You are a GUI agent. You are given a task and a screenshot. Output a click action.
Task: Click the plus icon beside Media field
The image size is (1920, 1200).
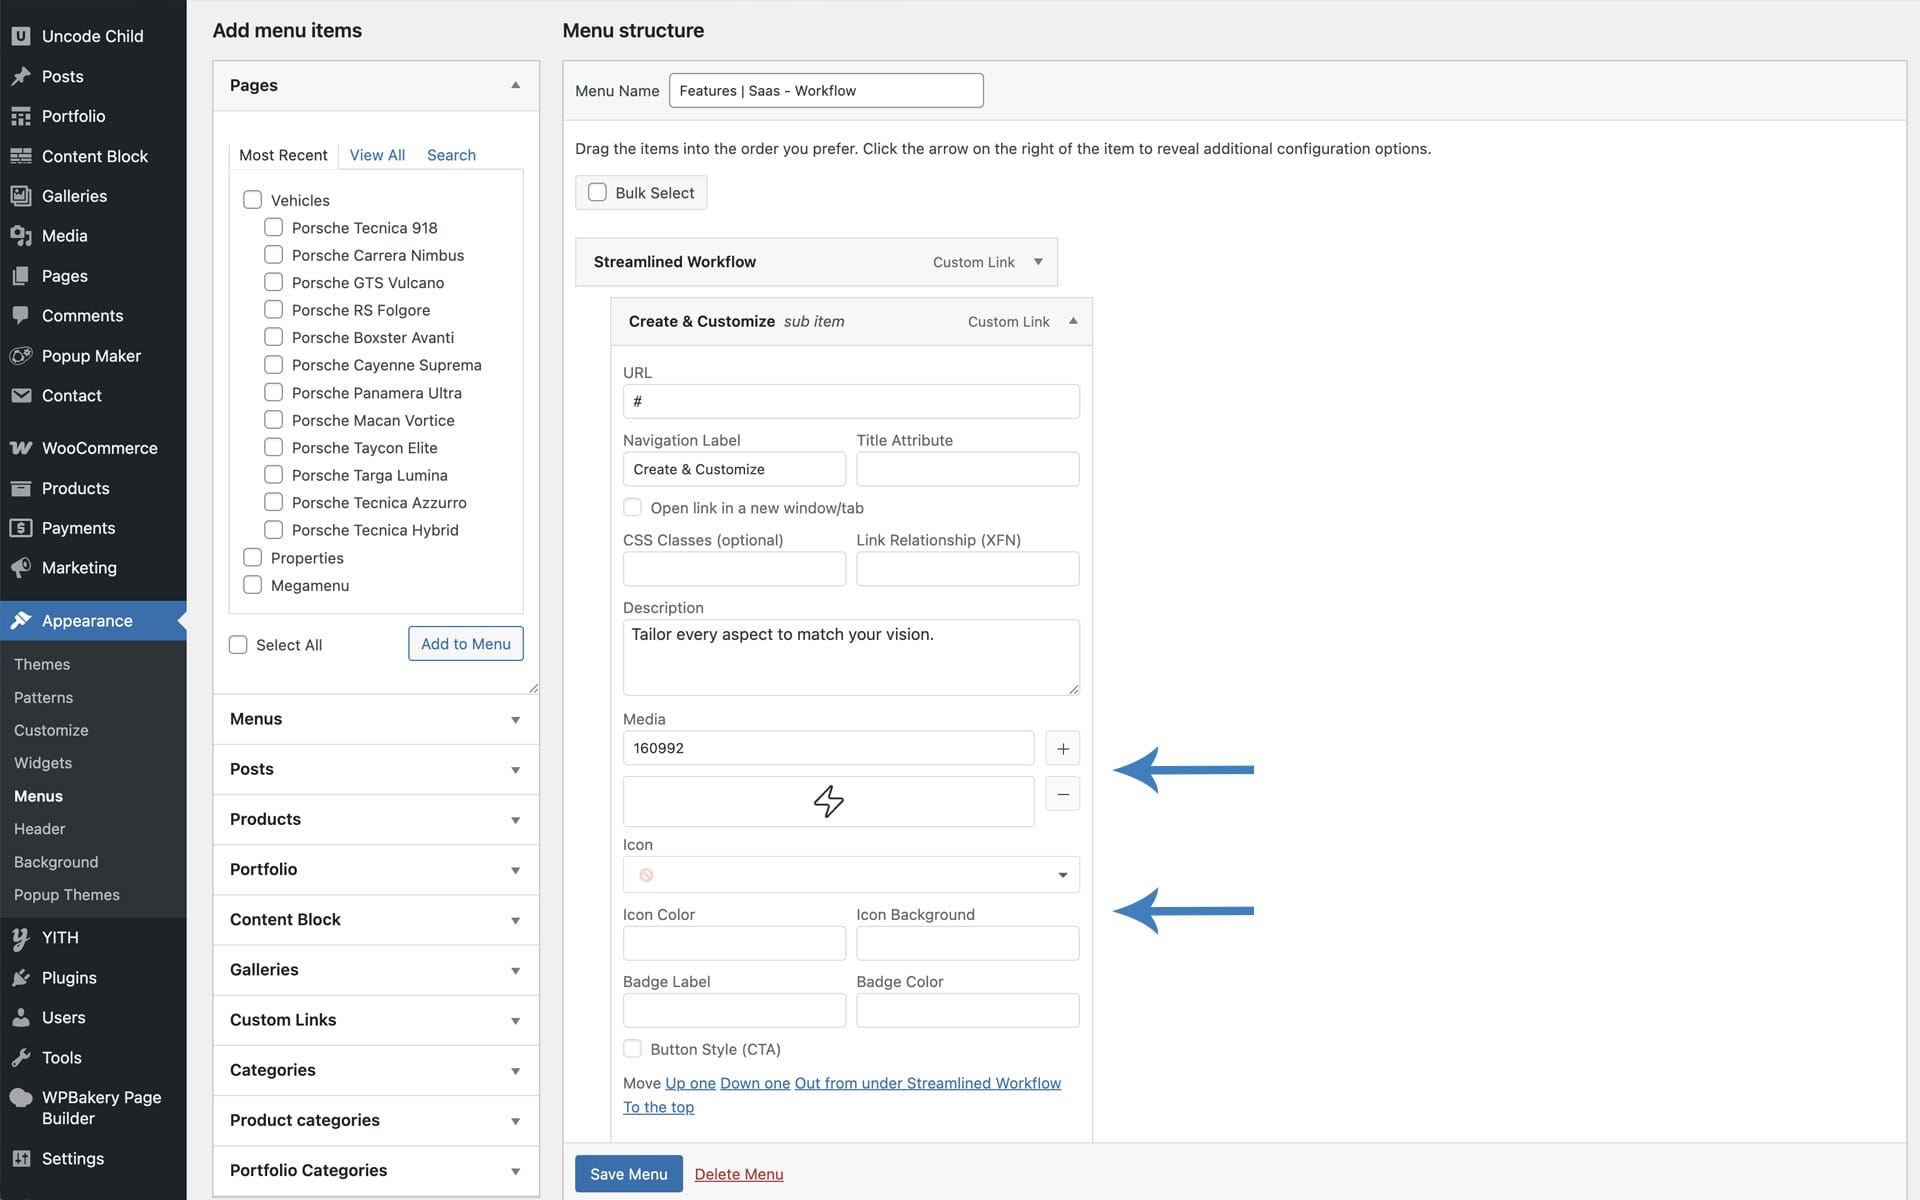[x=1062, y=748]
